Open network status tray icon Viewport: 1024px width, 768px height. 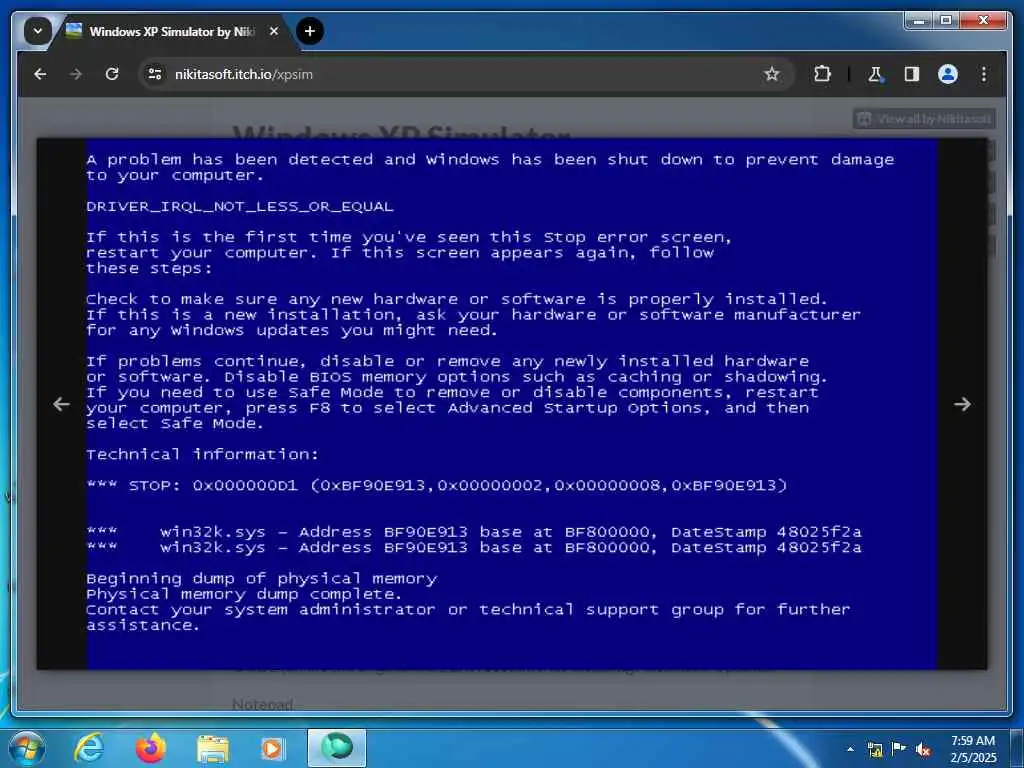pyautogui.click(x=875, y=749)
